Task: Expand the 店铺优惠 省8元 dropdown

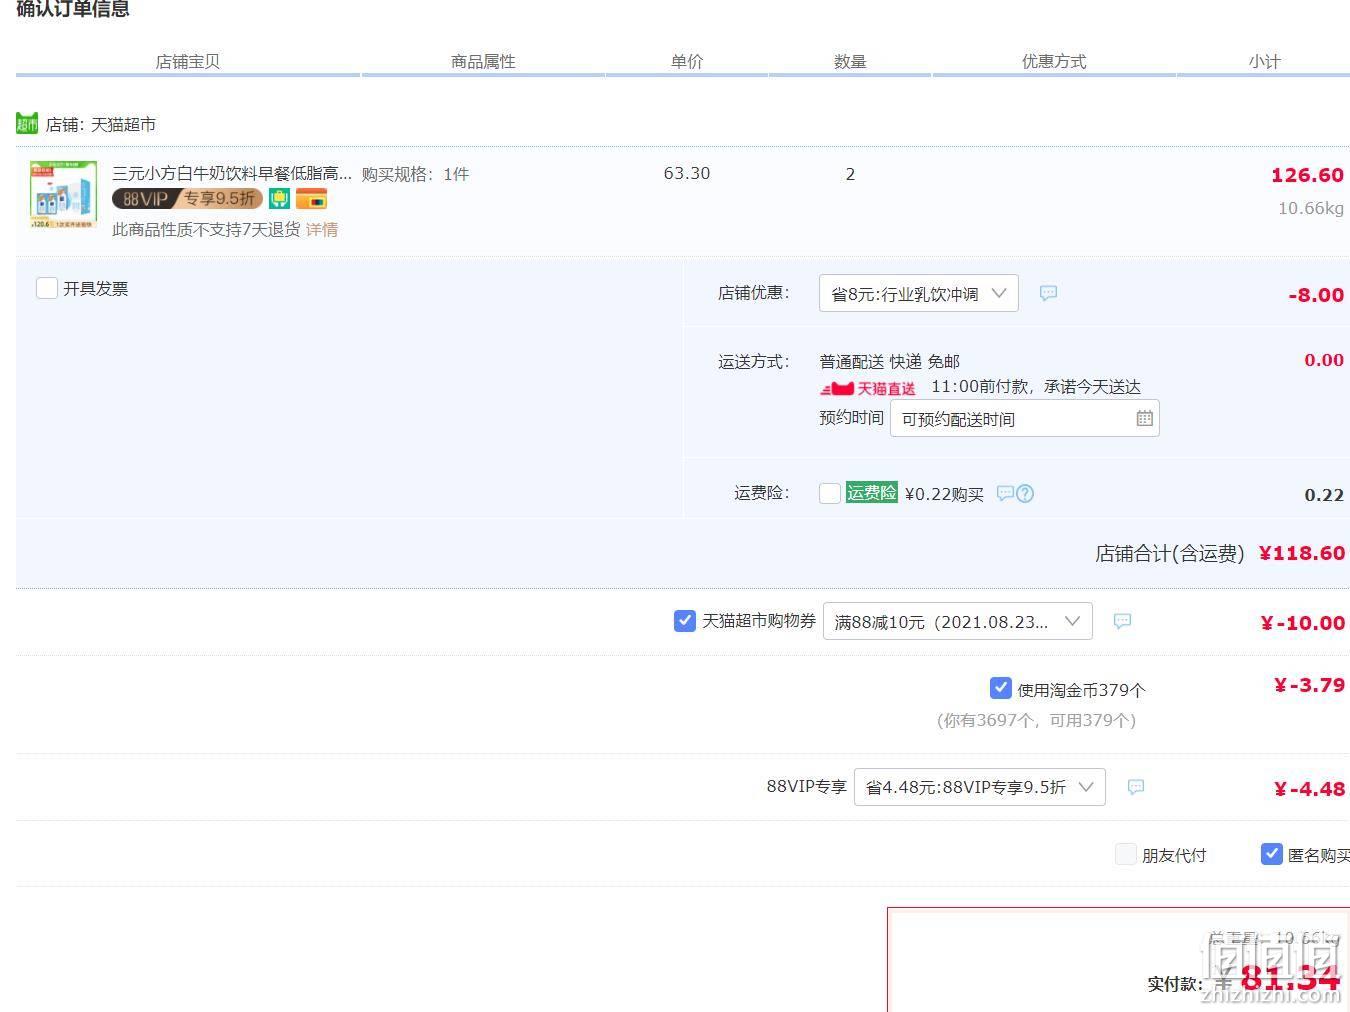Action: pyautogui.click(x=918, y=293)
